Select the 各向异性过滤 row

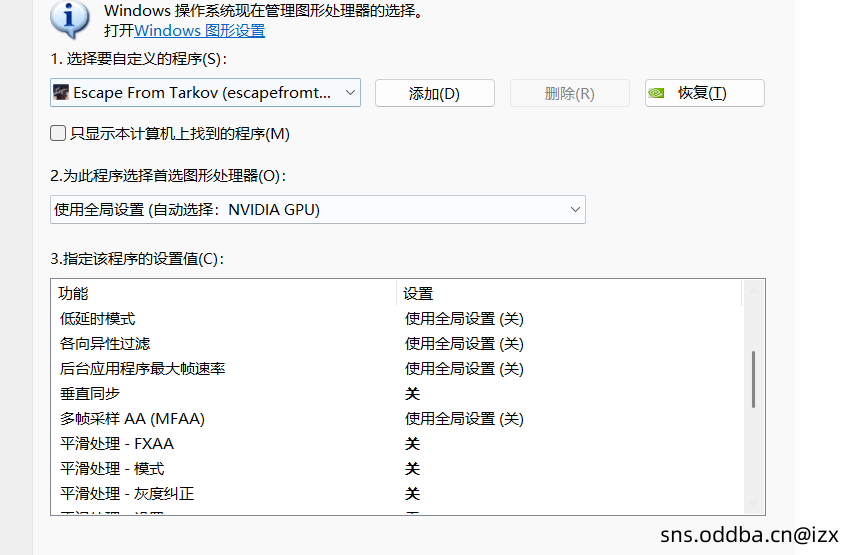(x=396, y=344)
